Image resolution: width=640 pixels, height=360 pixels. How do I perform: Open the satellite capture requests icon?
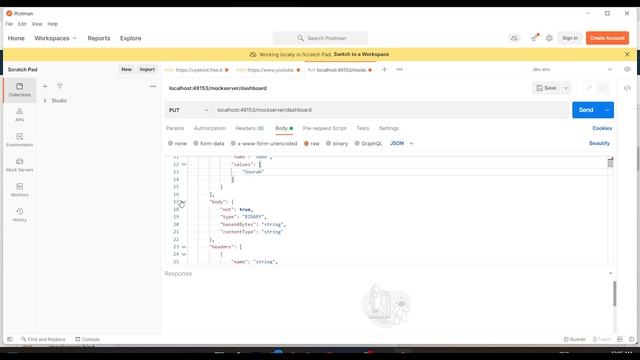click(534, 38)
